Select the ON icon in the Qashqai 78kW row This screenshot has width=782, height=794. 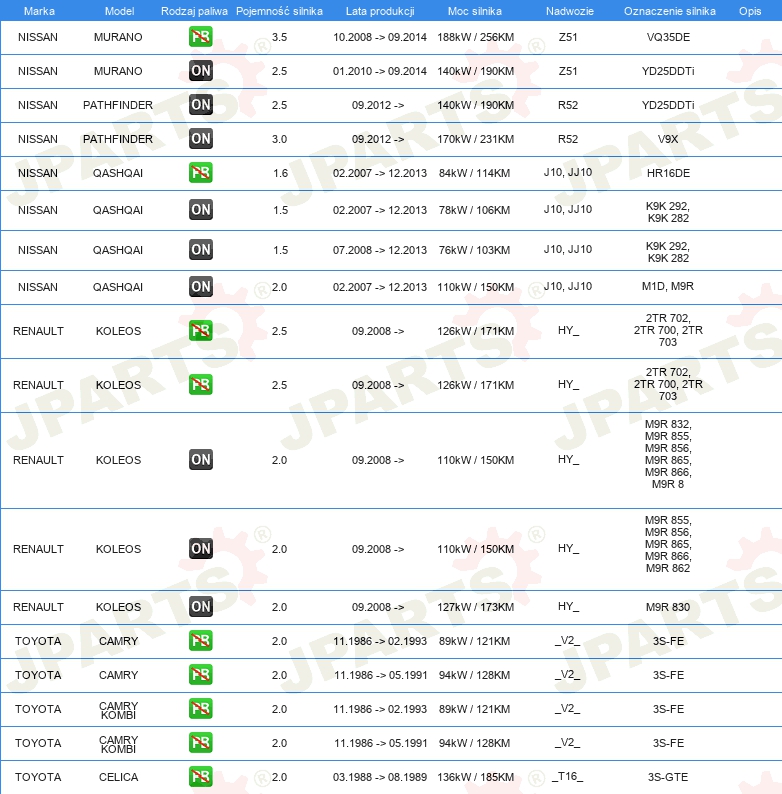click(201, 210)
